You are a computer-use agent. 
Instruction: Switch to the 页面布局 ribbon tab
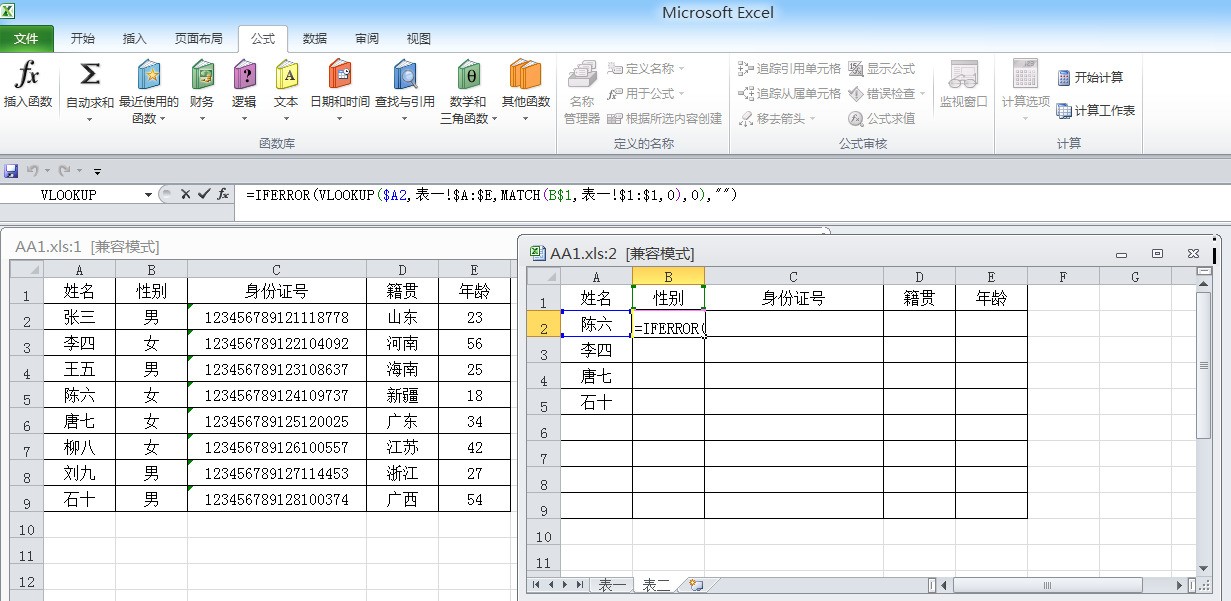click(199, 39)
